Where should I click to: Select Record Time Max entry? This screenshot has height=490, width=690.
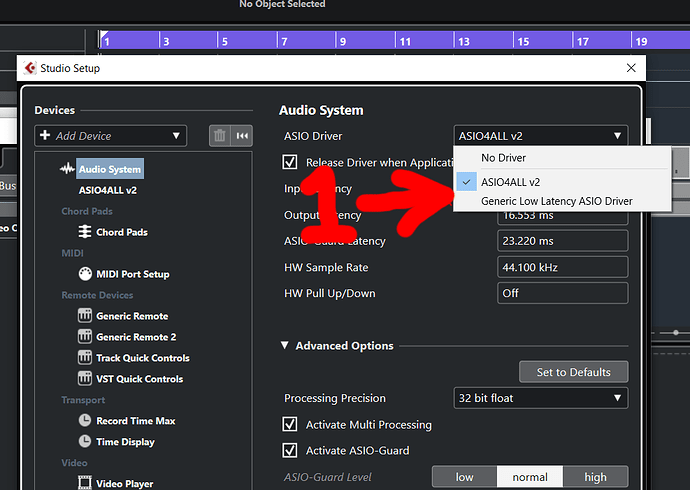point(136,421)
